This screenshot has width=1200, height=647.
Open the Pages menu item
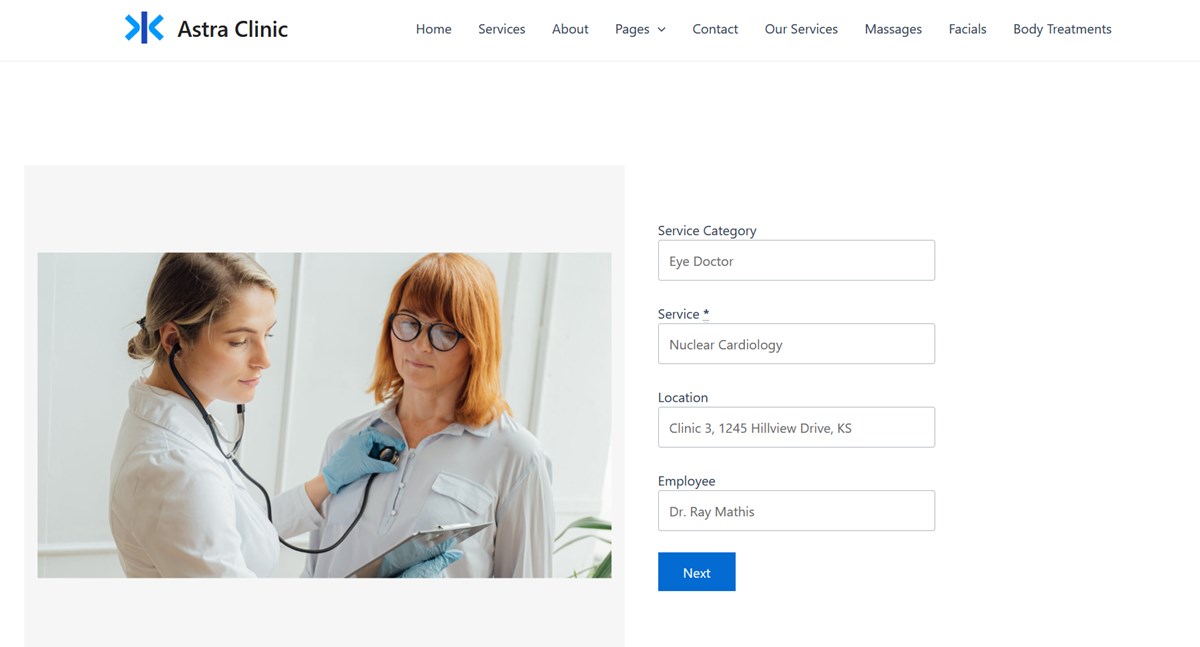pyautogui.click(x=632, y=29)
